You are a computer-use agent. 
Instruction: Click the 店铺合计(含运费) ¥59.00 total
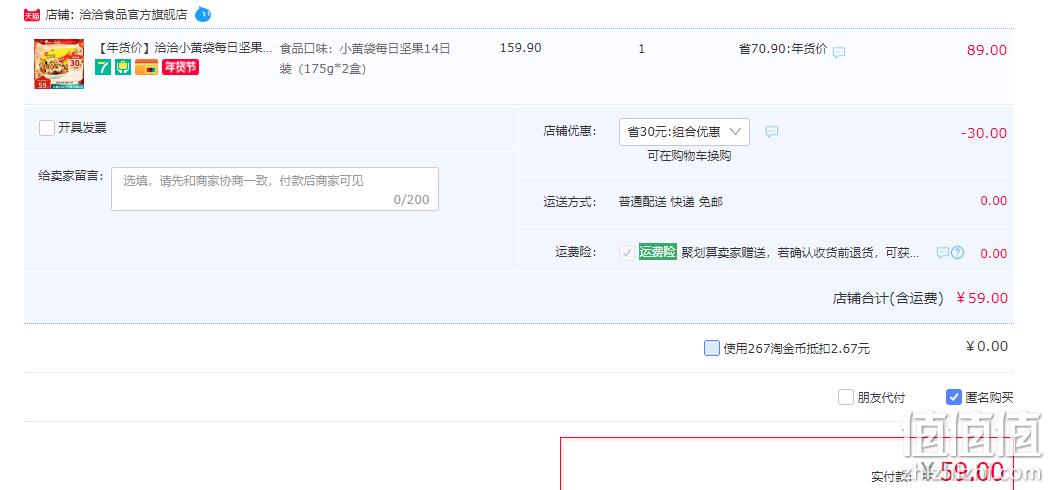tap(920, 298)
